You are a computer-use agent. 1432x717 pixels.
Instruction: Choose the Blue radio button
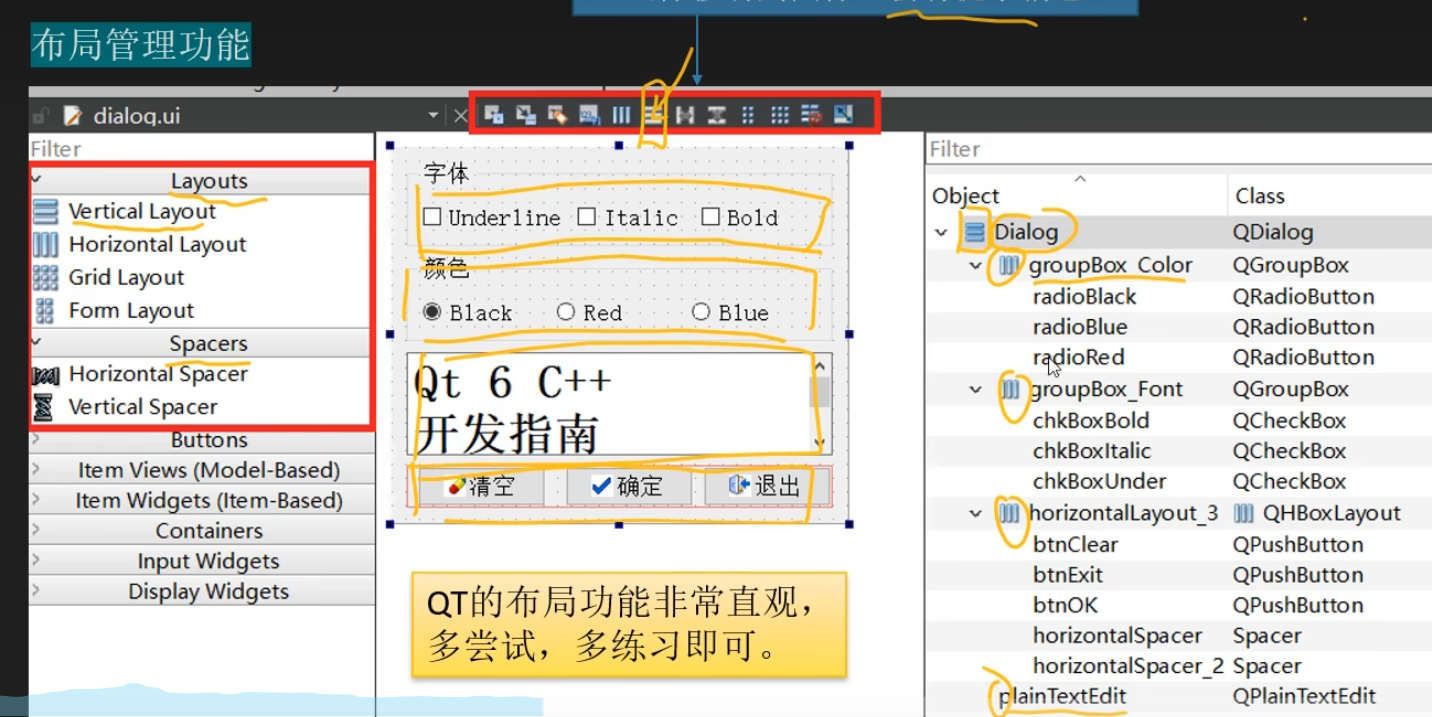tap(701, 312)
